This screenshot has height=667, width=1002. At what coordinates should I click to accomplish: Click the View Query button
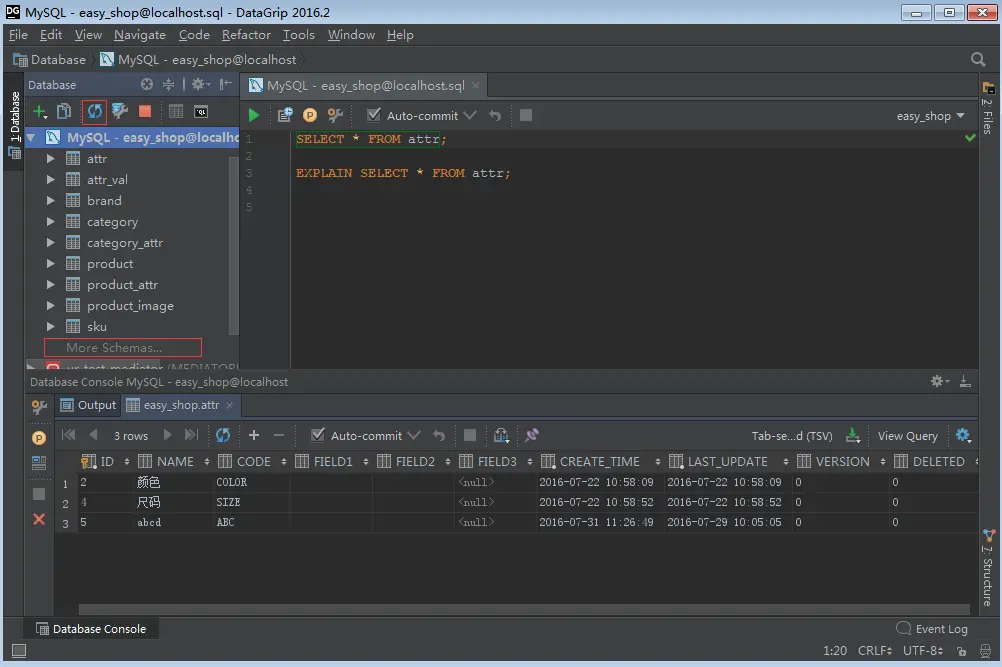(x=907, y=436)
